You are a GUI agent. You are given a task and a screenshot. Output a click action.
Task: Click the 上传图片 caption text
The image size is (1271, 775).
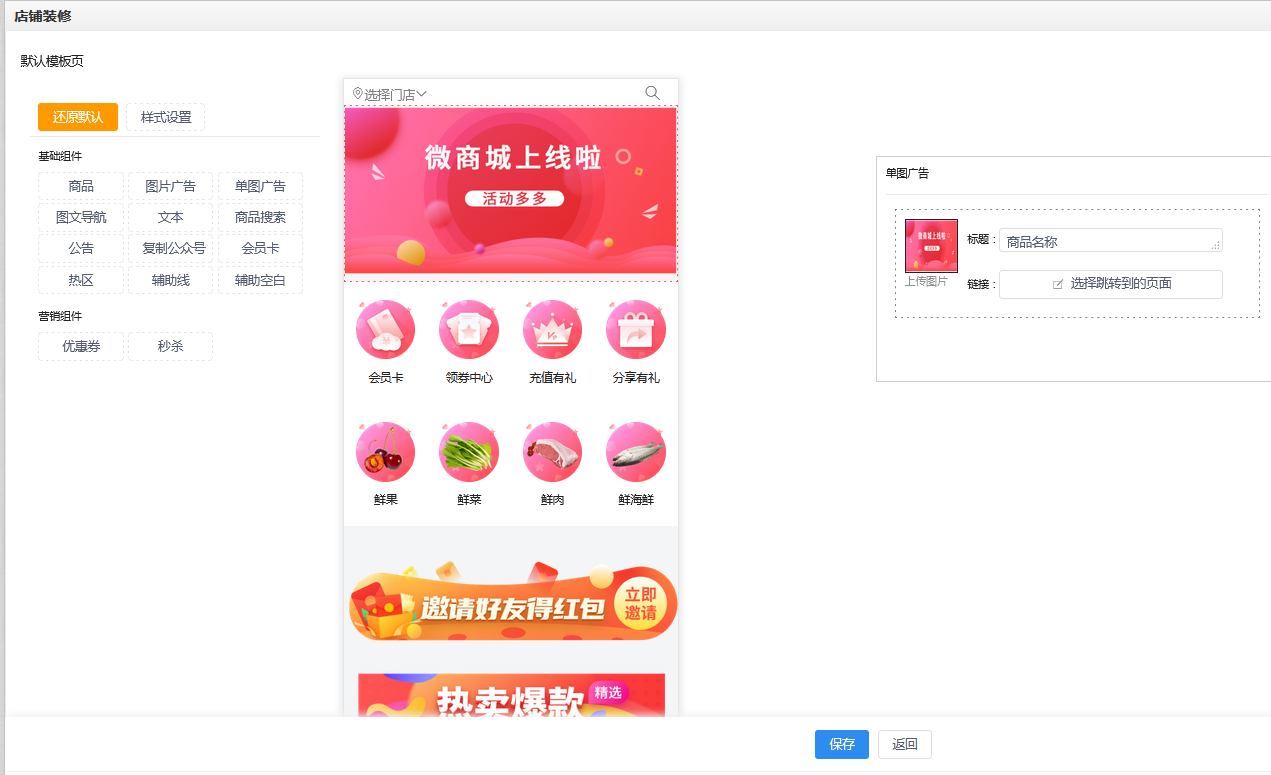pyautogui.click(x=926, y=281)
